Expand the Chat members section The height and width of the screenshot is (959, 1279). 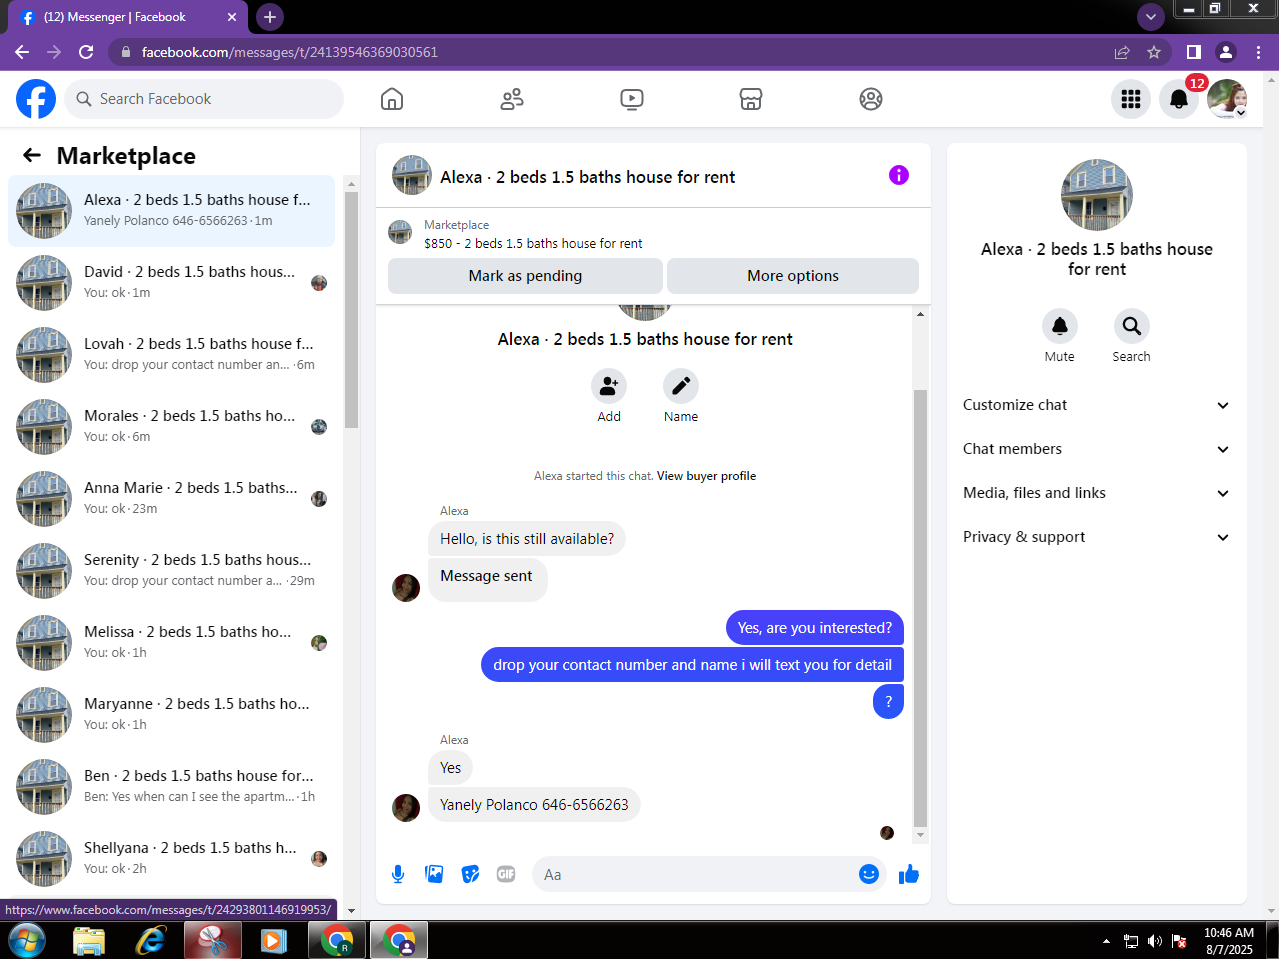click(1097, 449)
